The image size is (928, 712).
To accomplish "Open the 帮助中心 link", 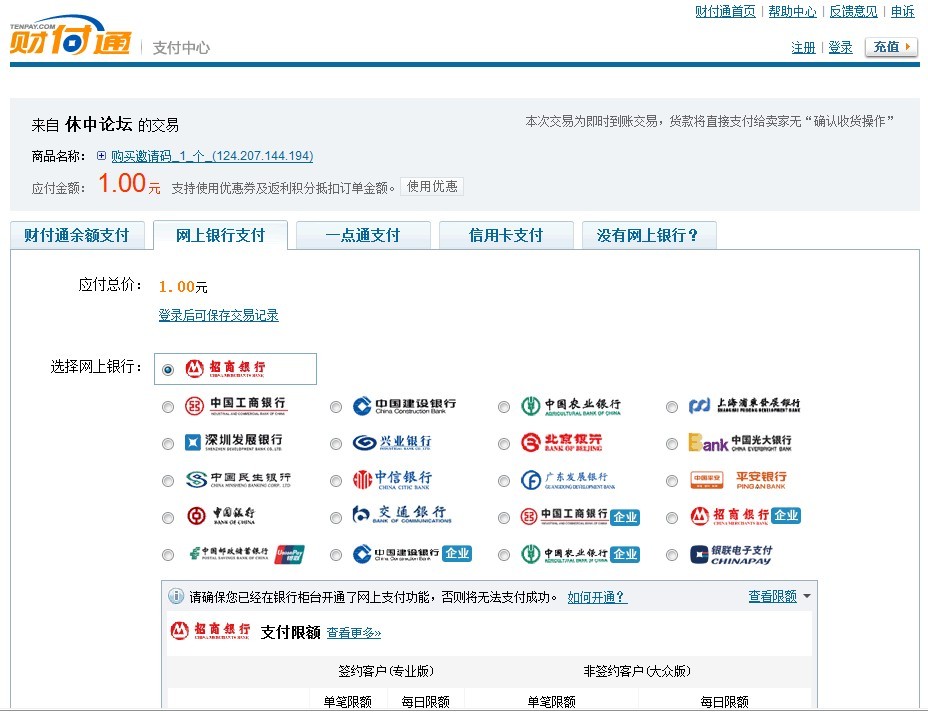I will point(792,12).
